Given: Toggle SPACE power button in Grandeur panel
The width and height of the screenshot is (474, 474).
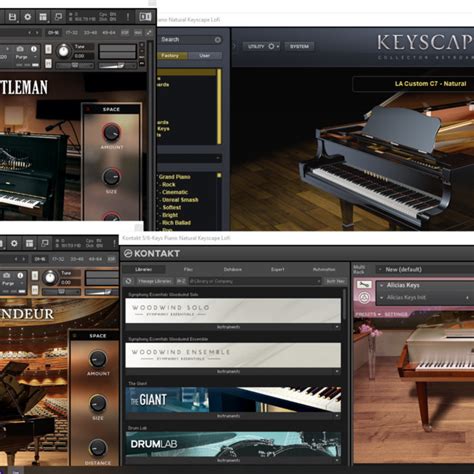Looking at the screenshot, I should 75,336.
